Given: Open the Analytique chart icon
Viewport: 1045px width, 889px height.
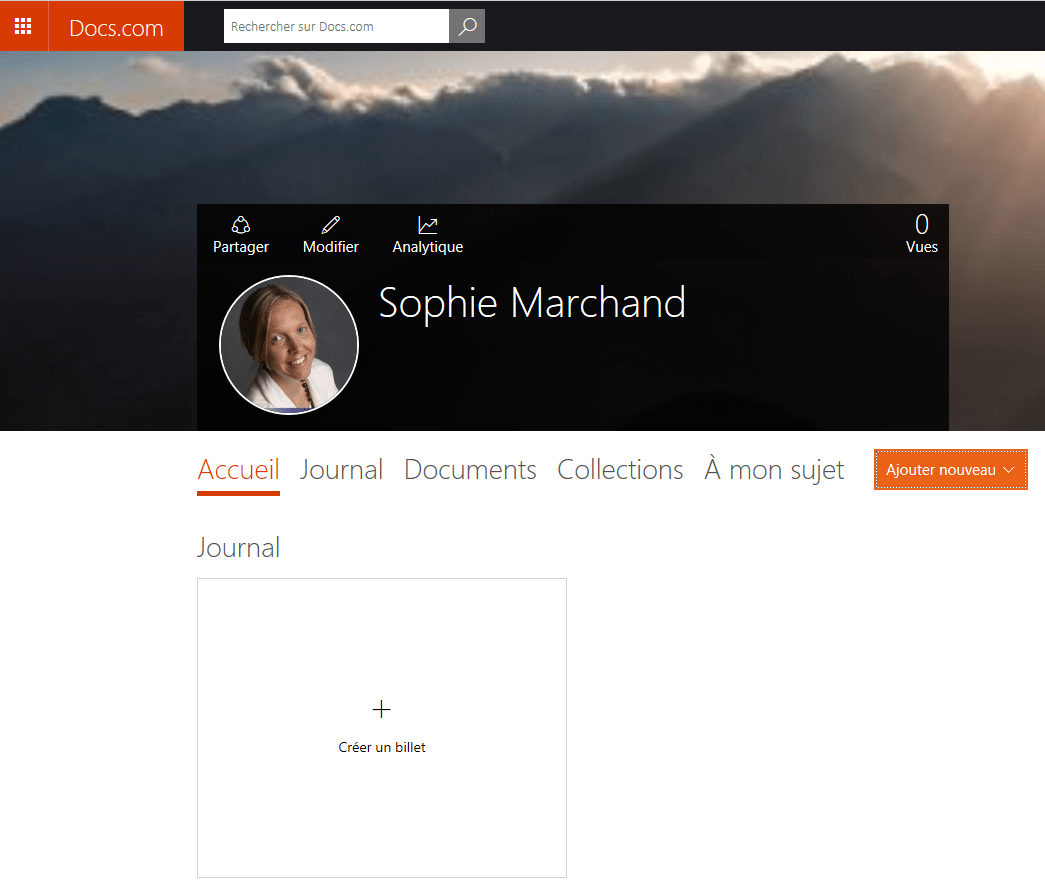Looking at the screenshot, I should pos(428,226).
